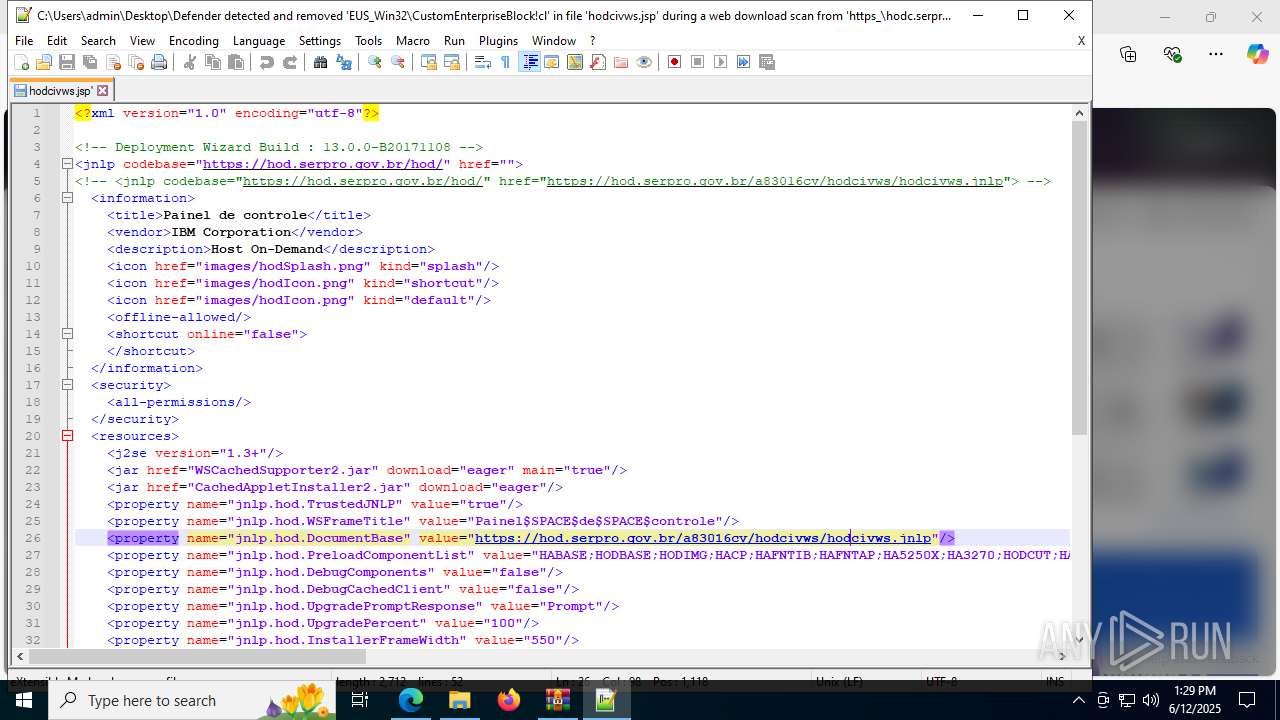Undo the last edit with the Undo icon
This screenshot has width=1280, height=720.
pos(267,62)
